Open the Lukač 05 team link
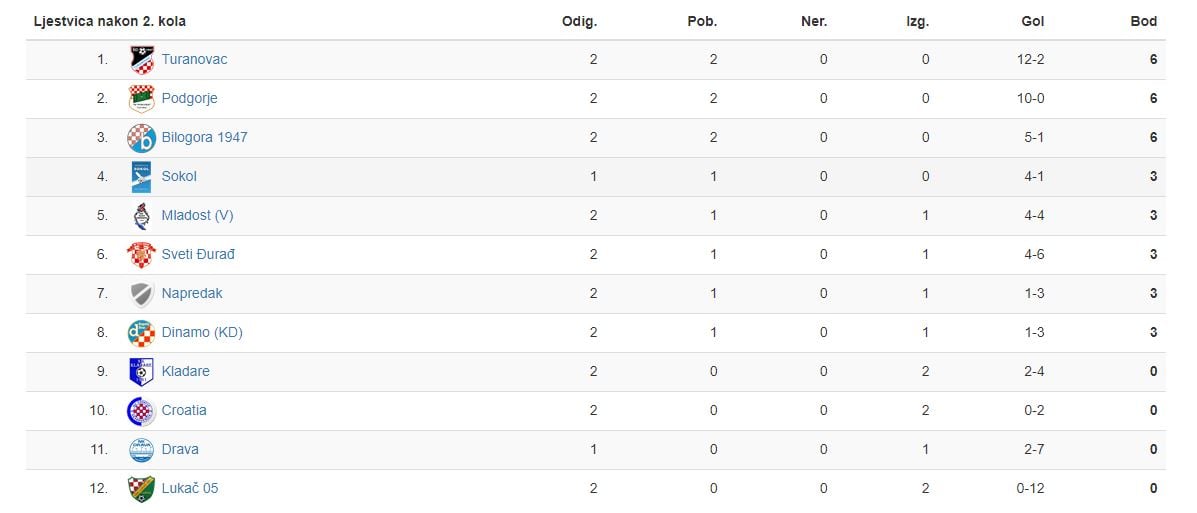The image size is (1197, 513). click(190, 489)
